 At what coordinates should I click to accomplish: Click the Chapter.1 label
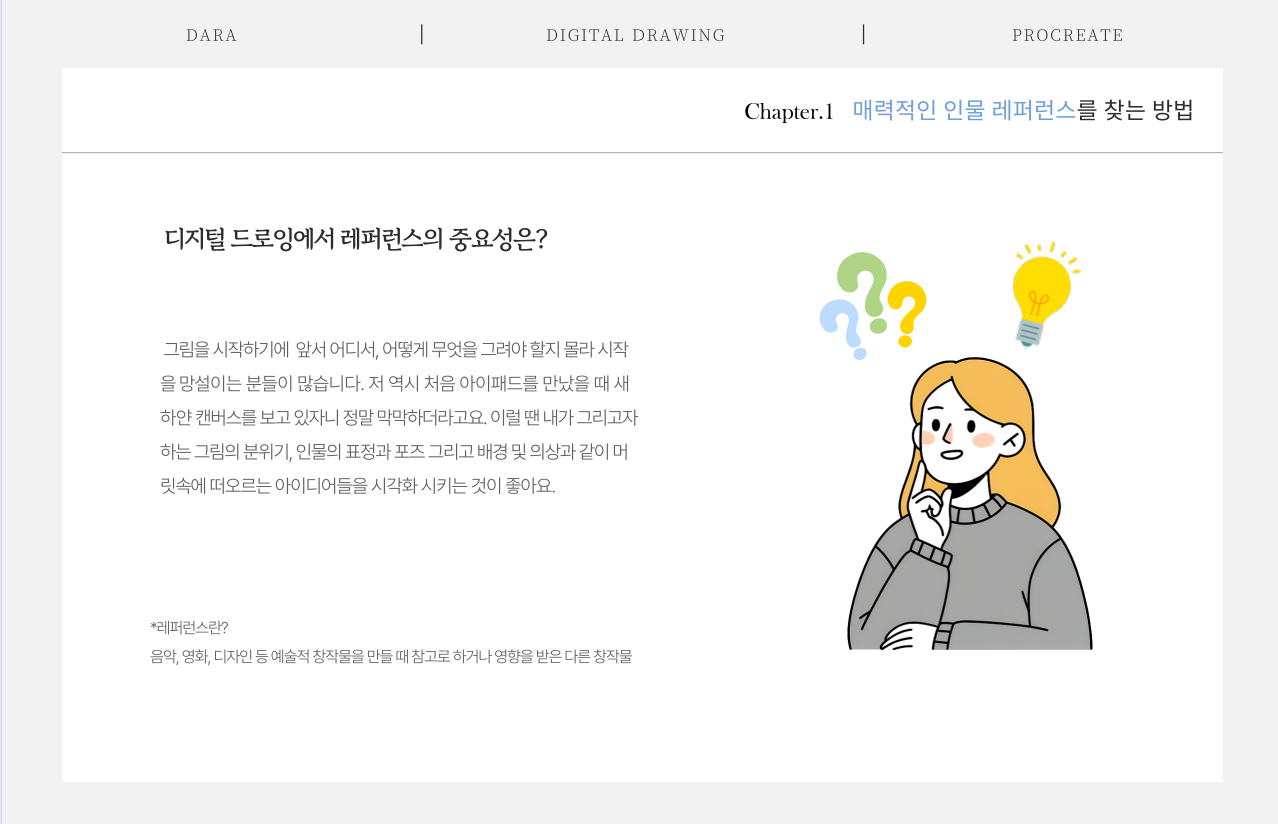coord(788,112)
